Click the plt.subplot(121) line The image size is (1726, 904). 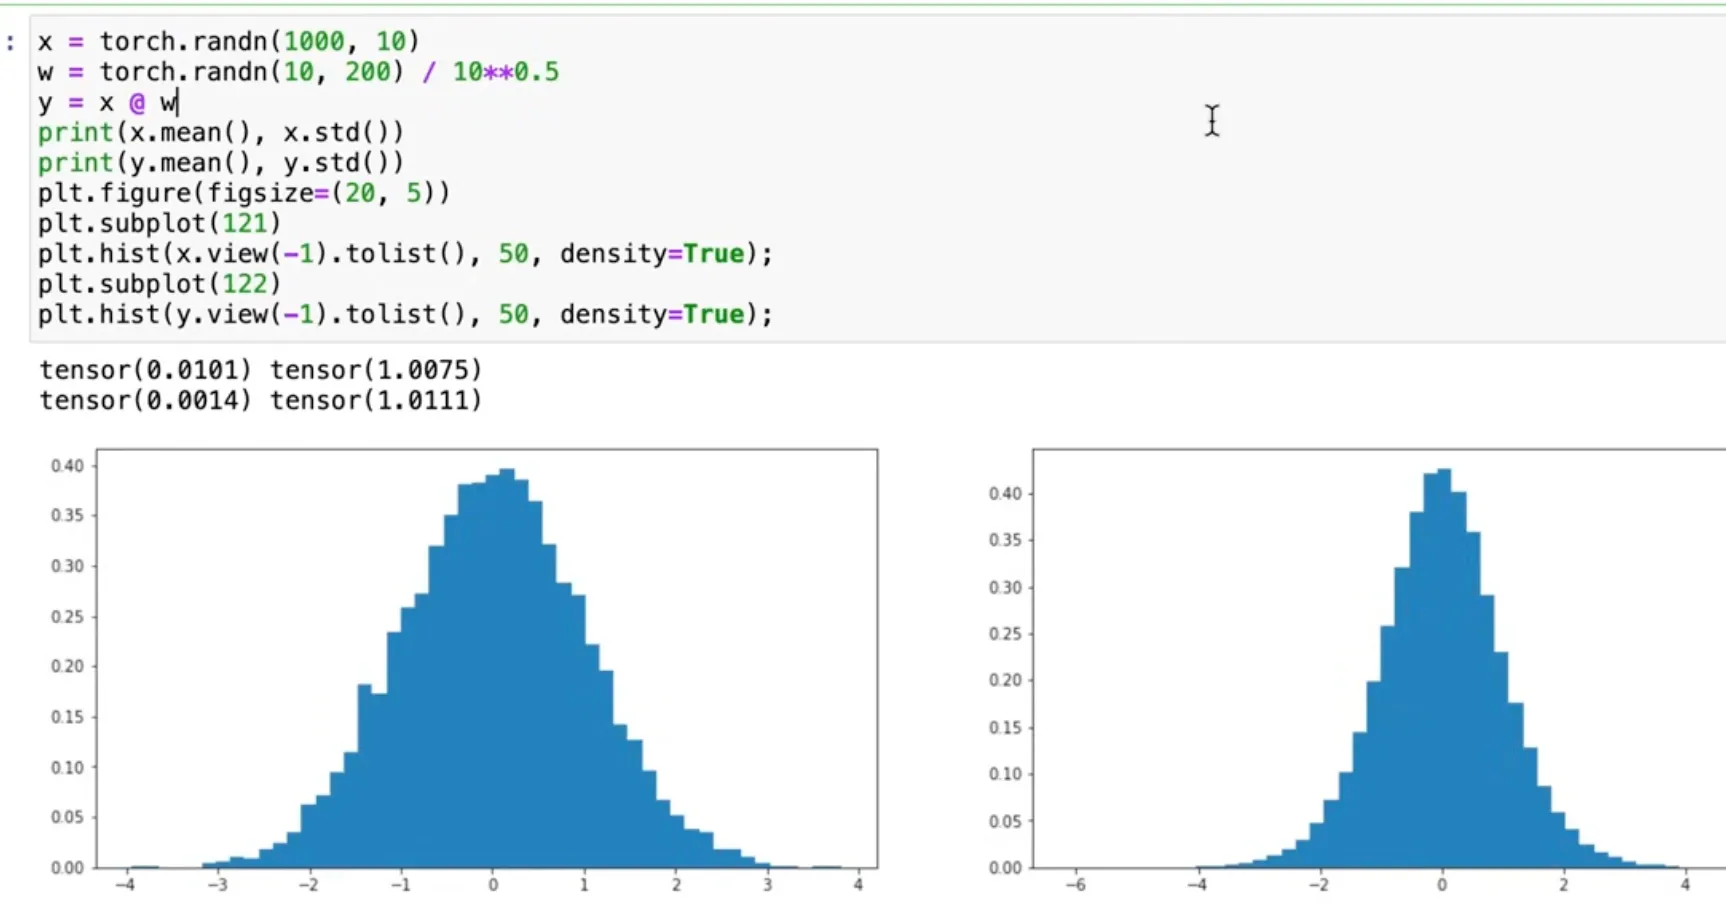pos(158,223)
